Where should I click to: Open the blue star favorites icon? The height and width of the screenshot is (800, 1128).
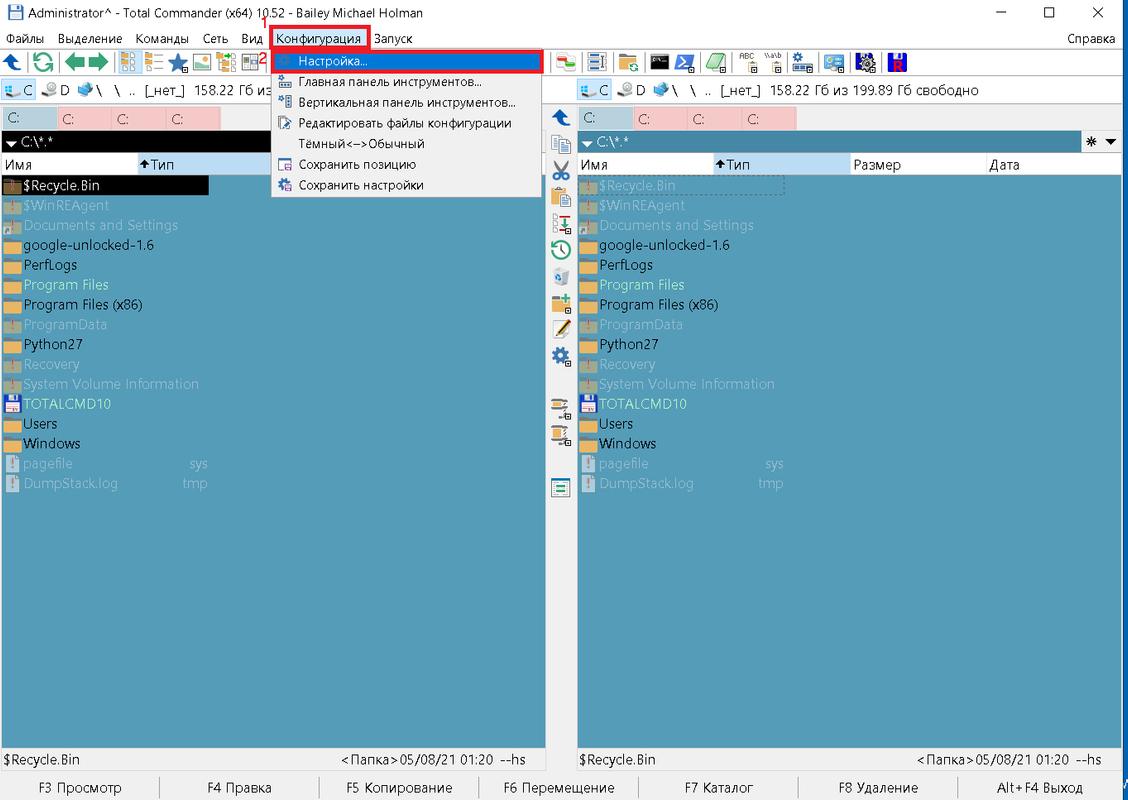(178, 63)
